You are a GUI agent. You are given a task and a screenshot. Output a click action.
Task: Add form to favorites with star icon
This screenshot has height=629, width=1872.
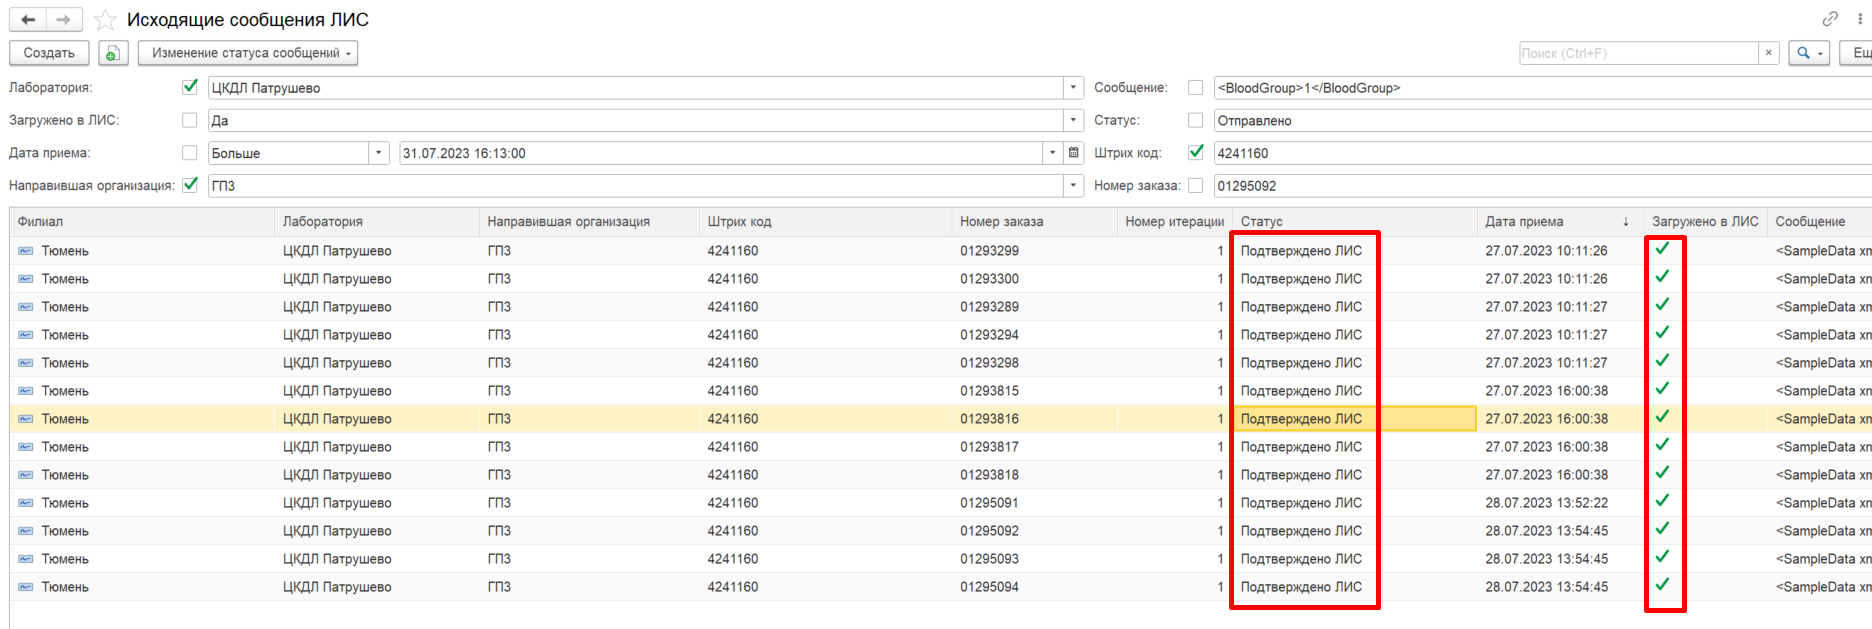coord(105,20)
